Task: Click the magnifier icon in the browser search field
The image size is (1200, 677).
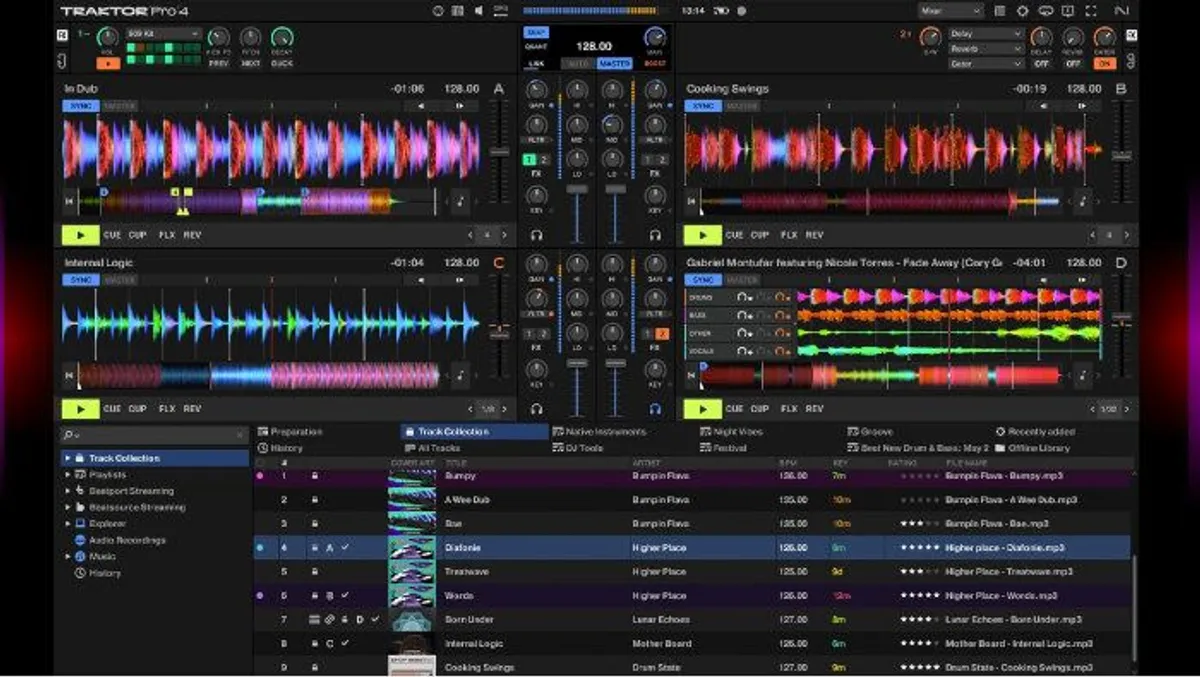Action: [68, 434]
